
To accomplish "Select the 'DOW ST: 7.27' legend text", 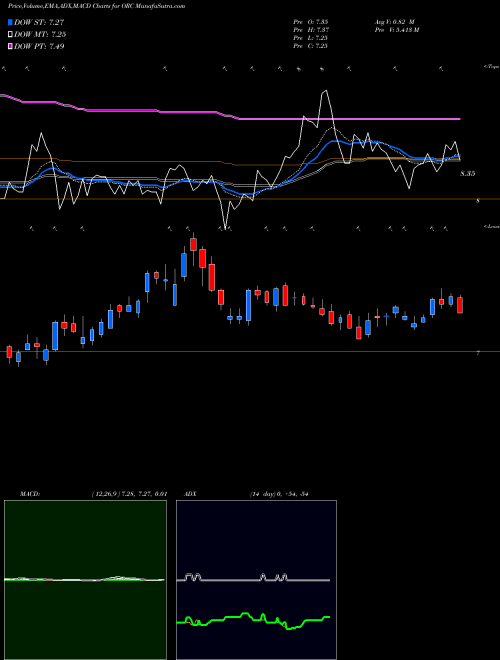I will tap(39, 22).
